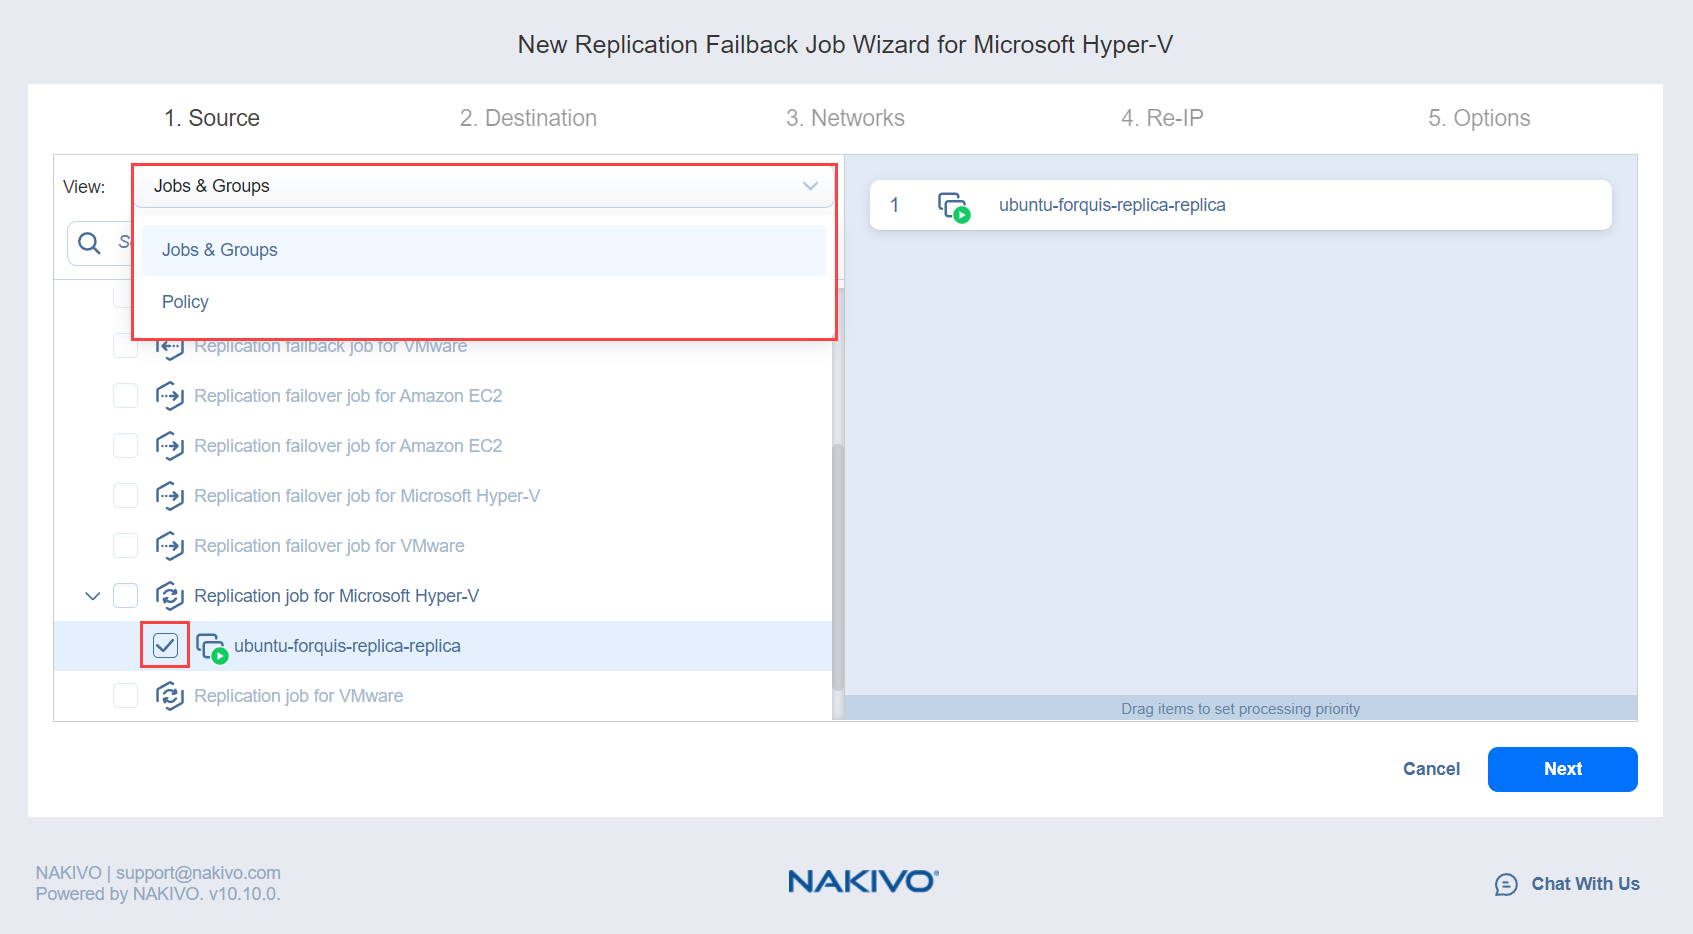Image resolution: width=1693 pixels, height=934 pixels.
Task: Cancel the failback job wizard
Action: coord(1431,769)
